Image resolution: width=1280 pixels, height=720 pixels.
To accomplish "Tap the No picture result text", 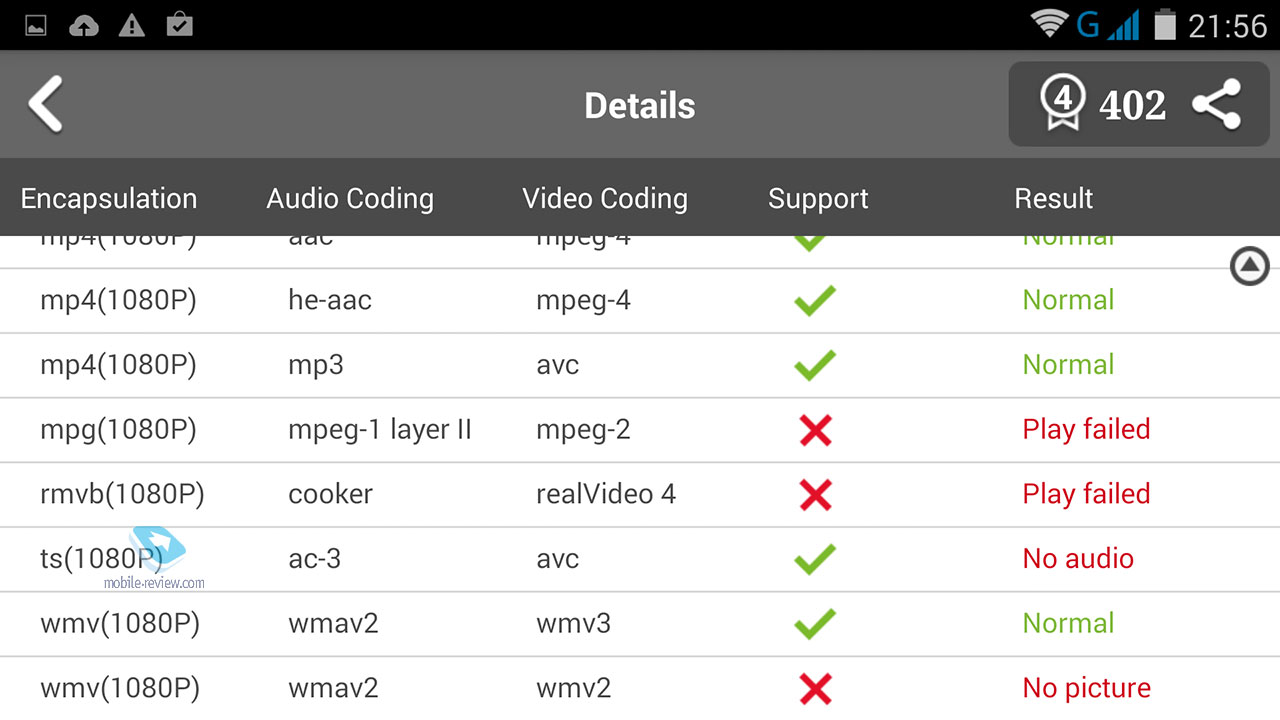I will tap(1086, 688).
